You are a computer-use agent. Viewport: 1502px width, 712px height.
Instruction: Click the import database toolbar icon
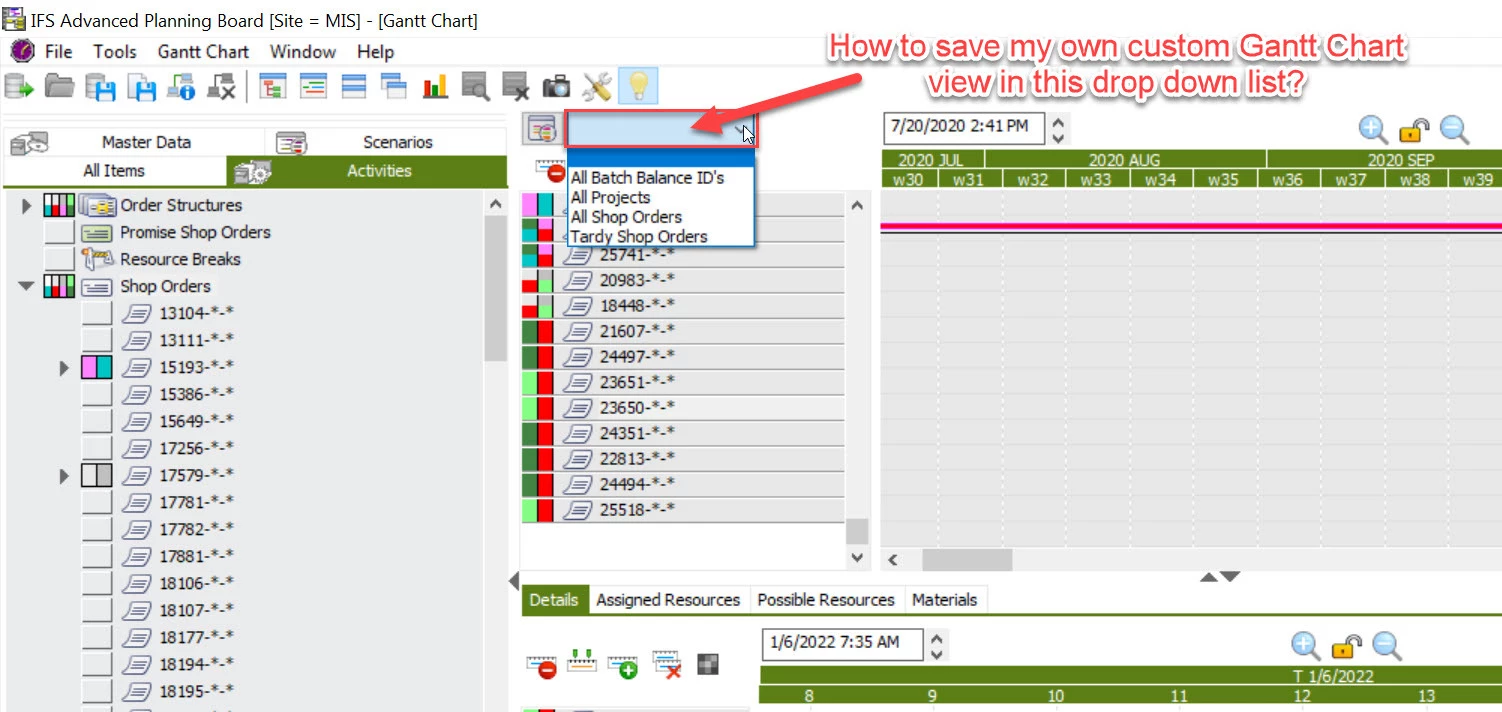[x=19, y=87]
